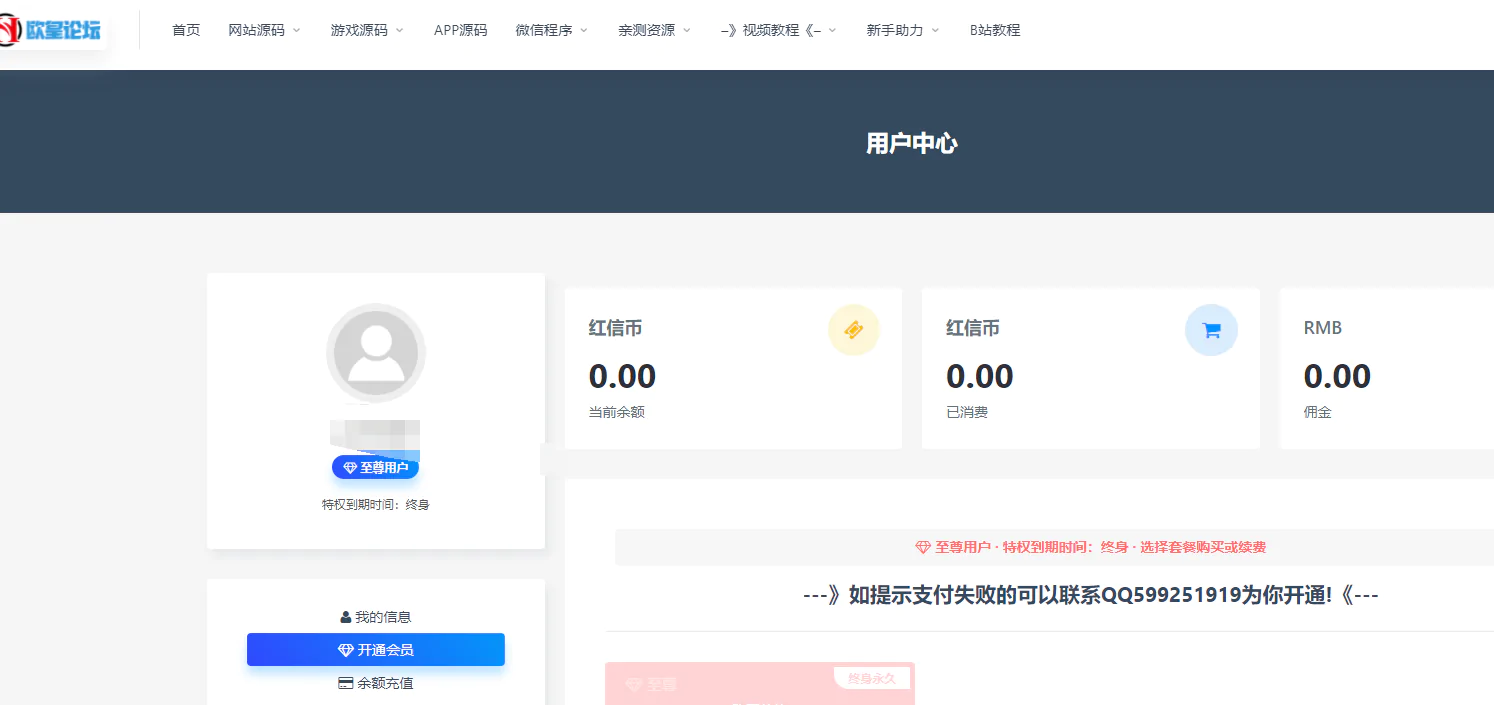Expand the 游戏源码 dropdown menu

367,30
